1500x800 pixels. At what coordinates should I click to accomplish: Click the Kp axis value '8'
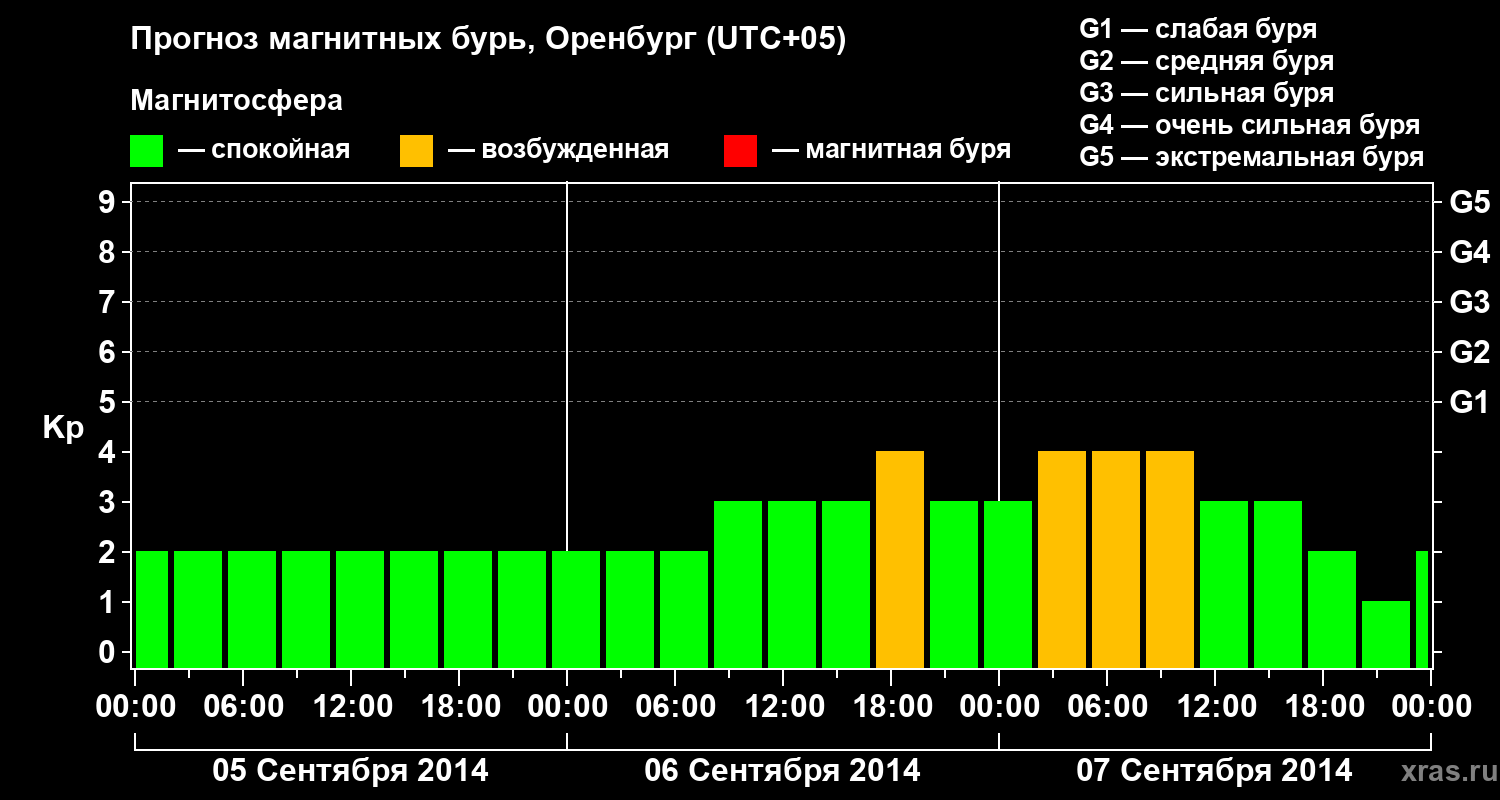pyautogui.click(x=109, y=252)
